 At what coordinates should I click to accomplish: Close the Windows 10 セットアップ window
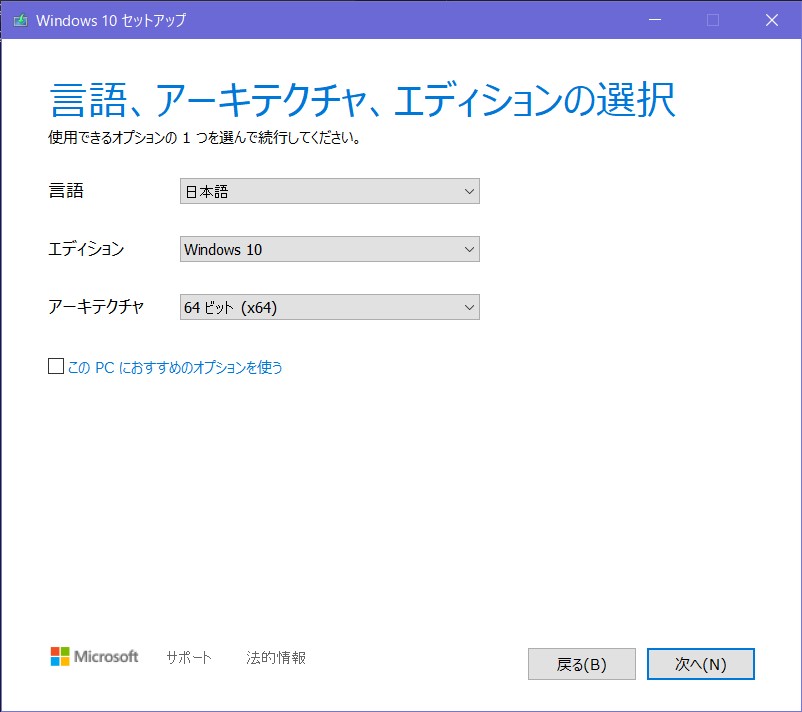coord(772,20)
